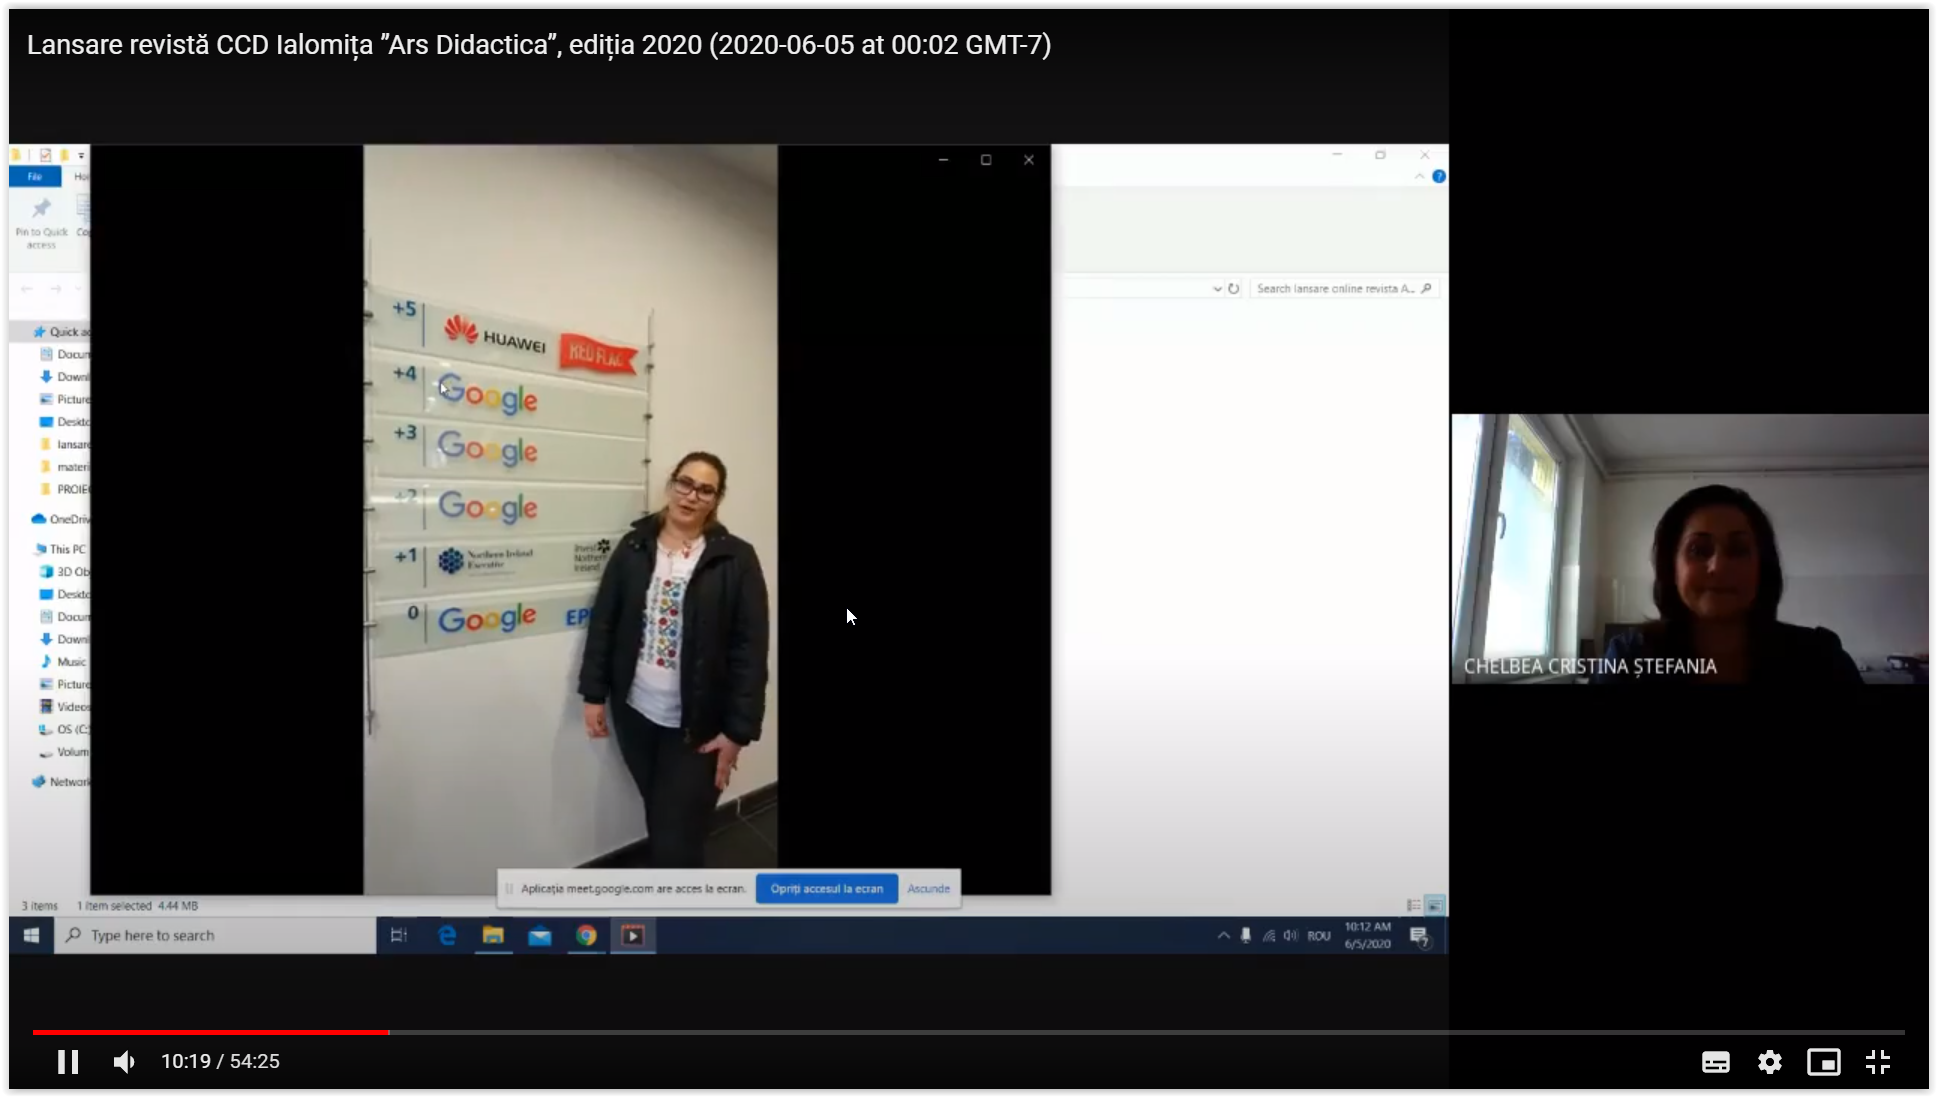
Task: Open the Windows Start menu
Action: tap(31, 935)
